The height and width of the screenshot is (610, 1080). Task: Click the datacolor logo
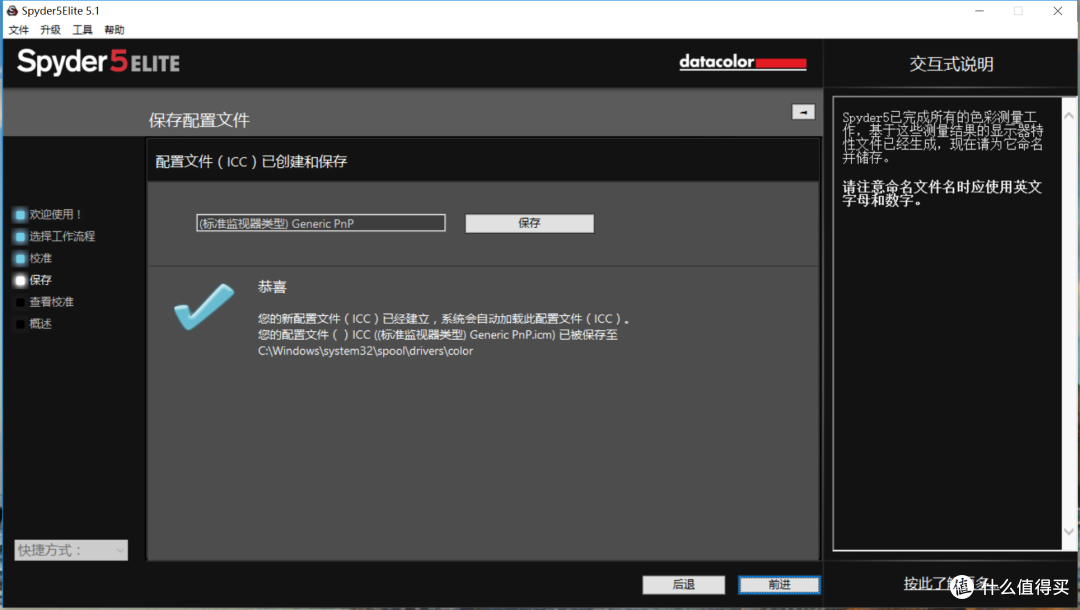(x=742, y=62)
